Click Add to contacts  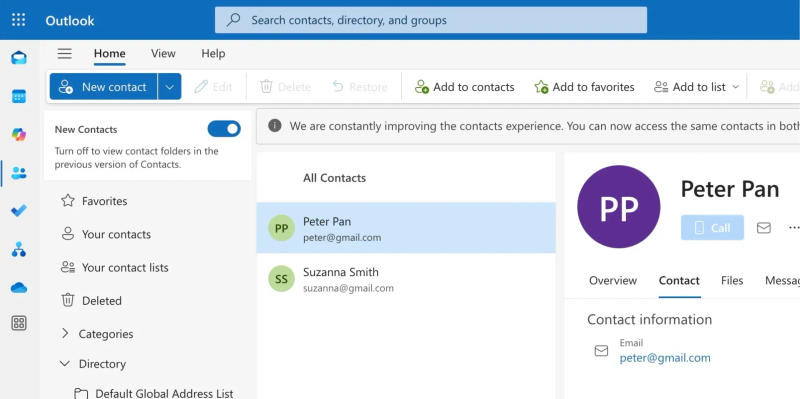point(464,87)
